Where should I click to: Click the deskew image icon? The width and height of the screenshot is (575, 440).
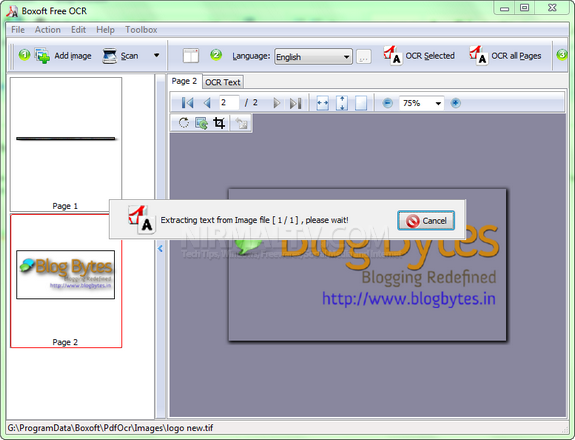[201, 123]
